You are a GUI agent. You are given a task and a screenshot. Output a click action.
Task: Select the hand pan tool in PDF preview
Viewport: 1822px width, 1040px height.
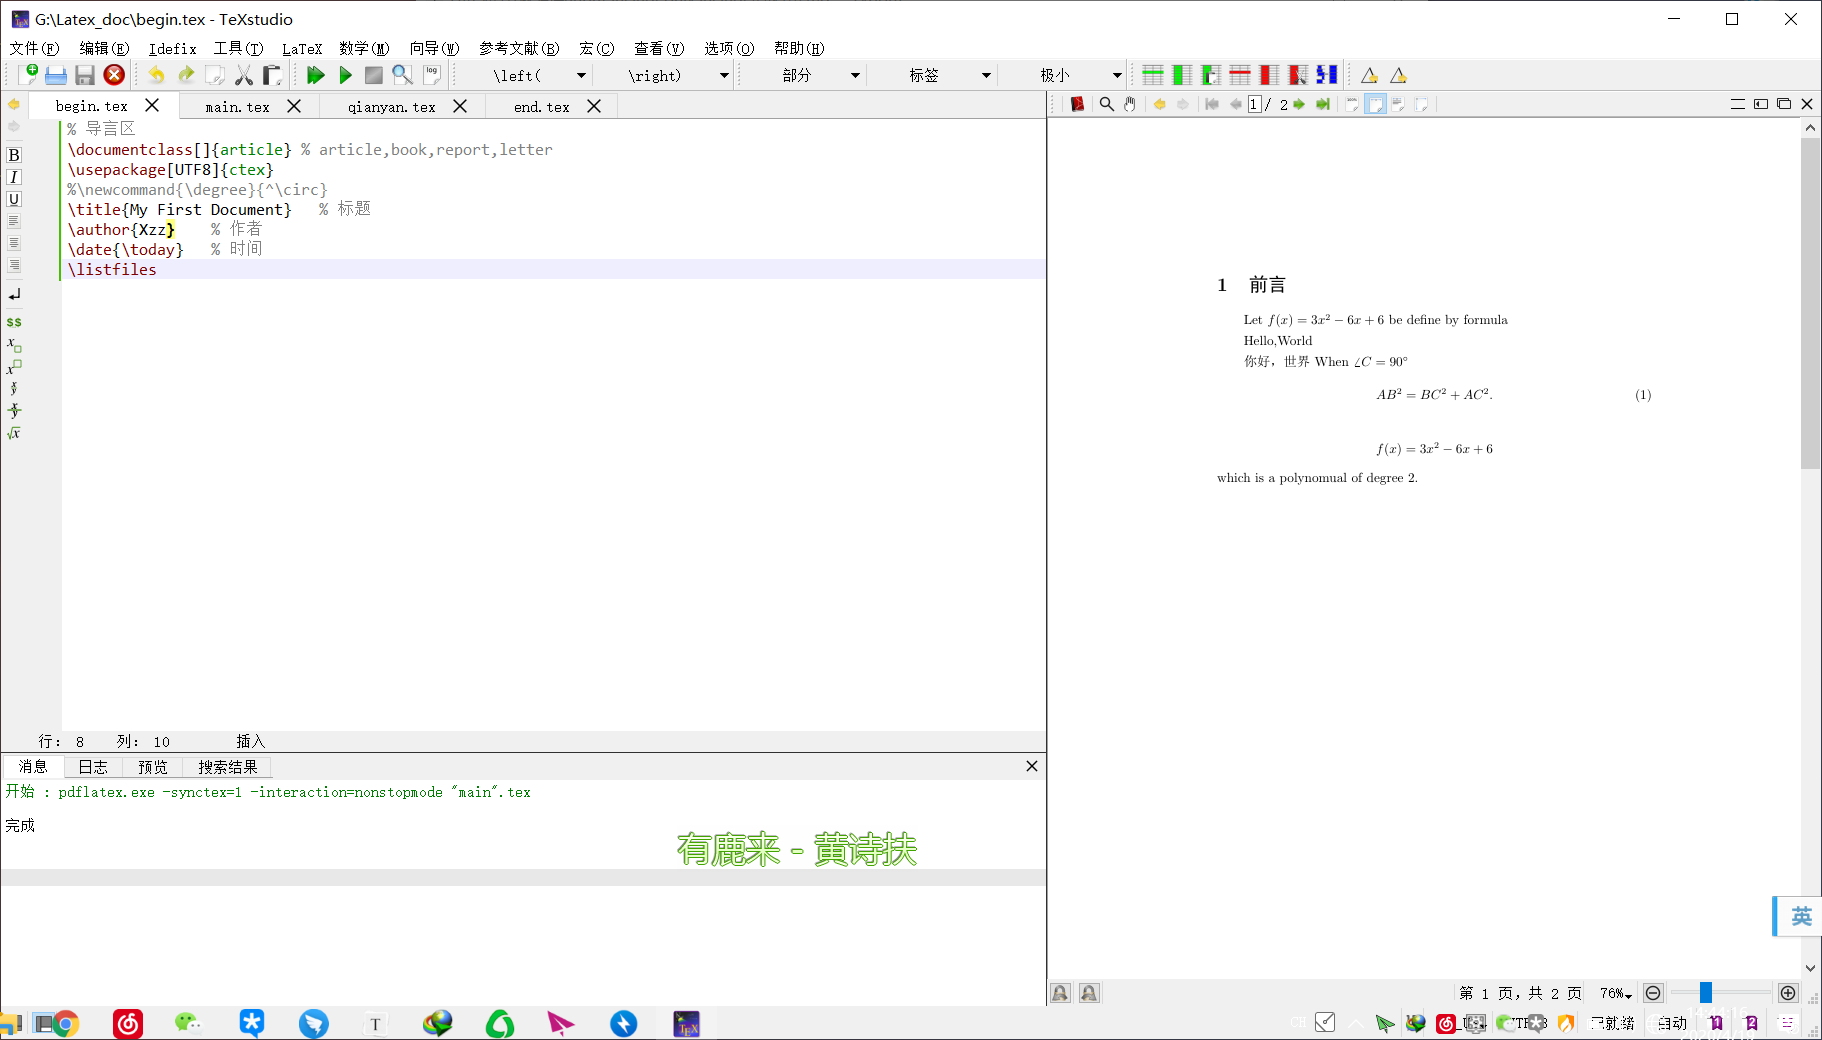pos(1130,104)
